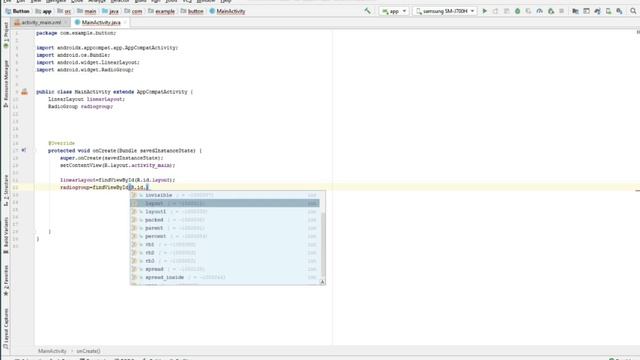Viewport: 640px width, 360px height.
Task: Click the 'RadioGroup radiogroup;' declaration line
Action: (80, 107)
